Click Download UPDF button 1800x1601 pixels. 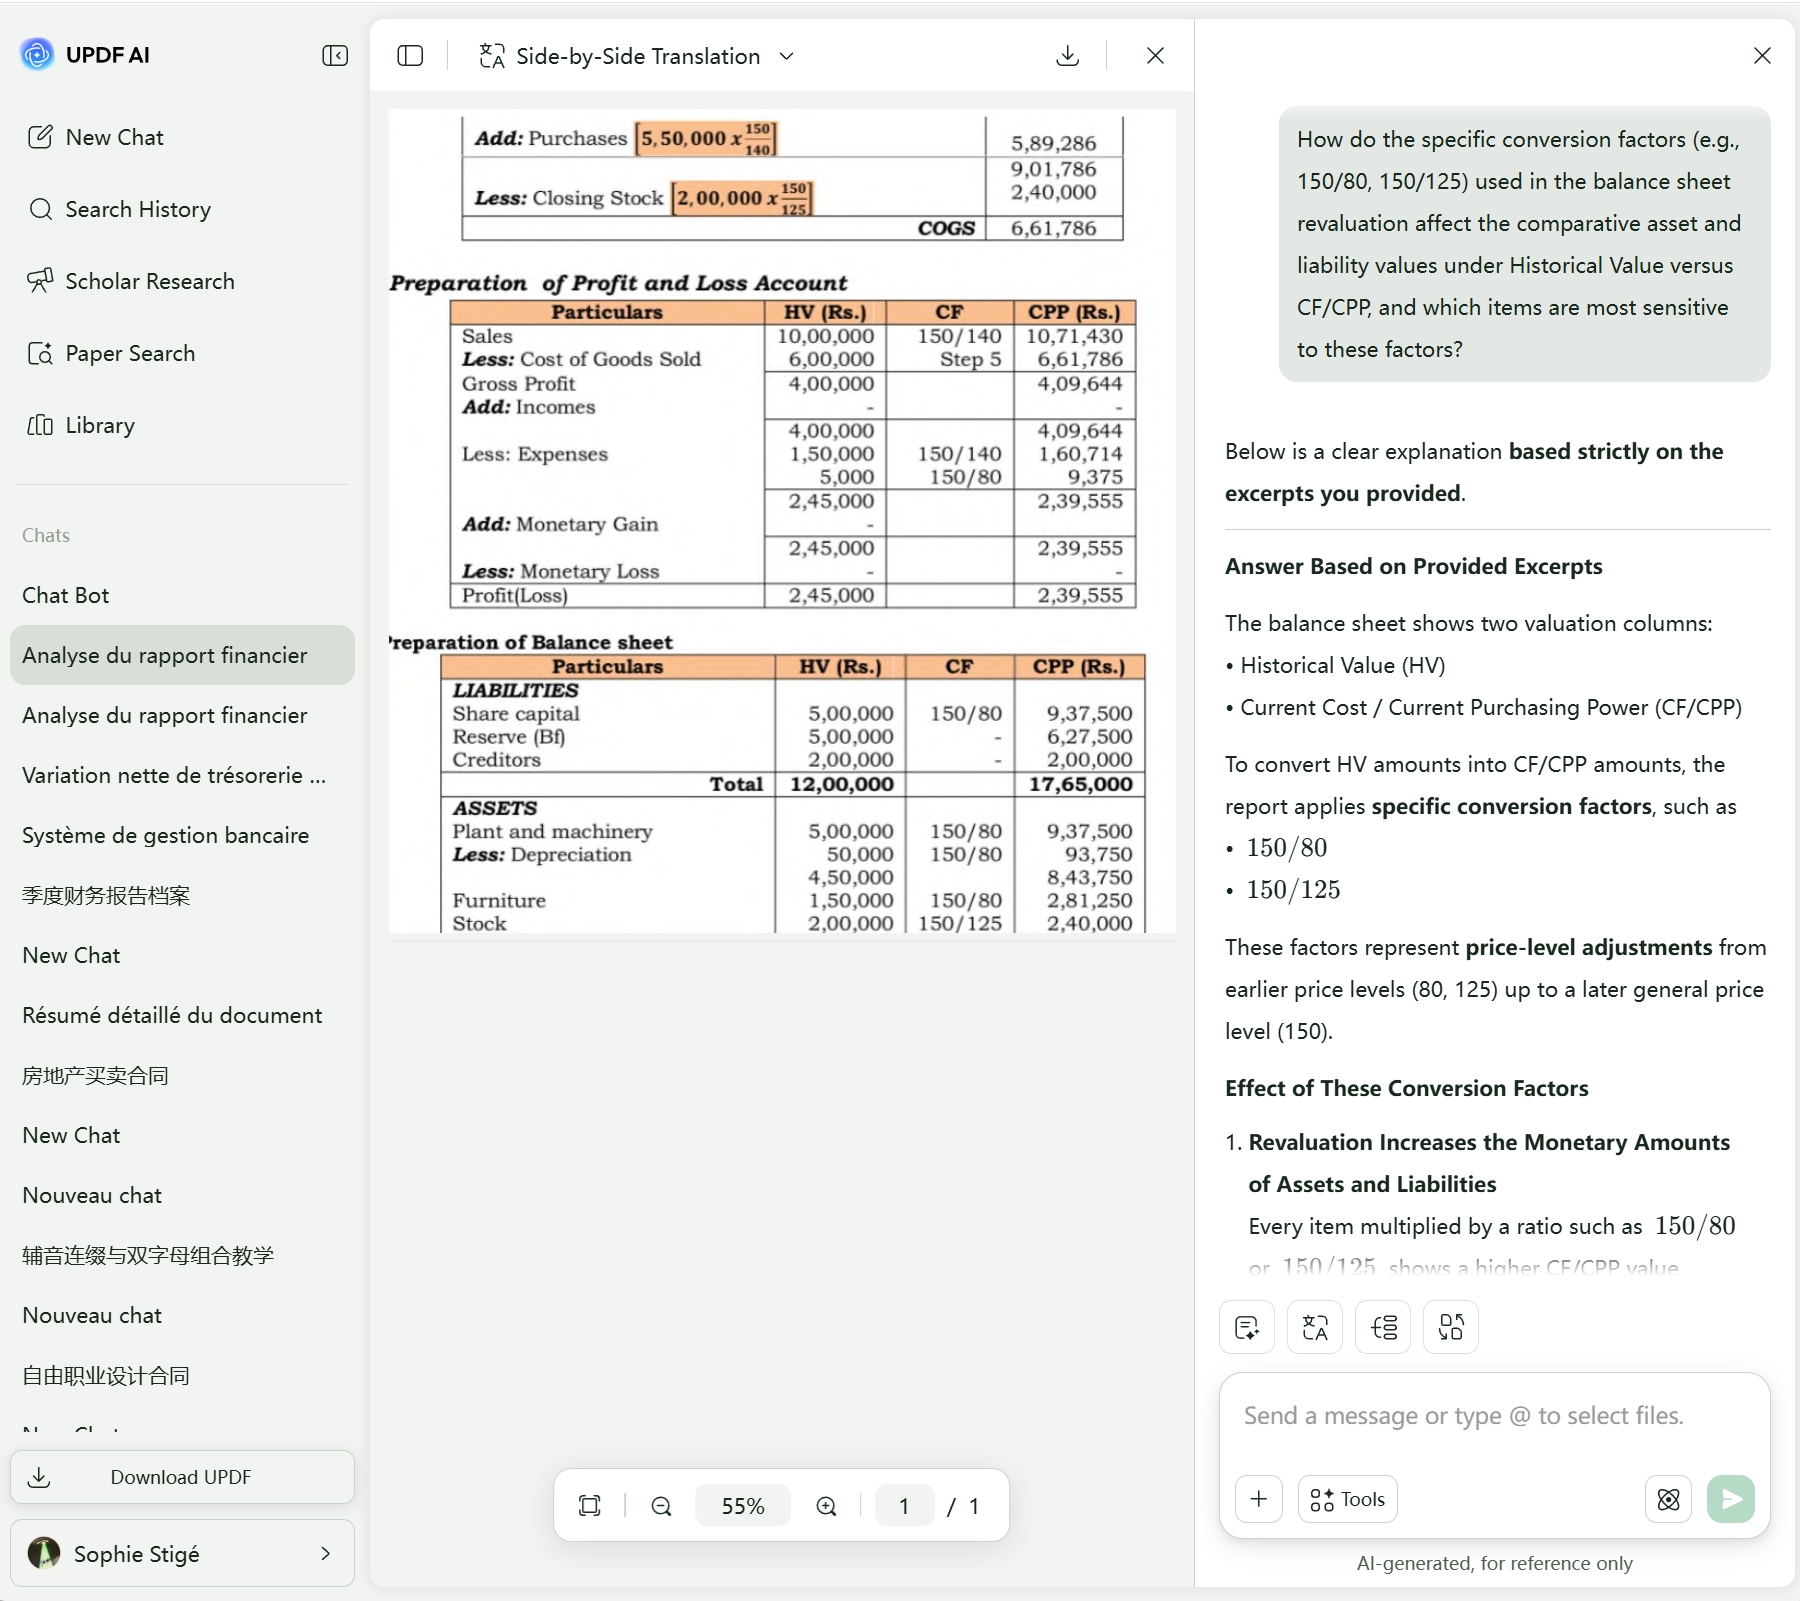(182, 1477)
